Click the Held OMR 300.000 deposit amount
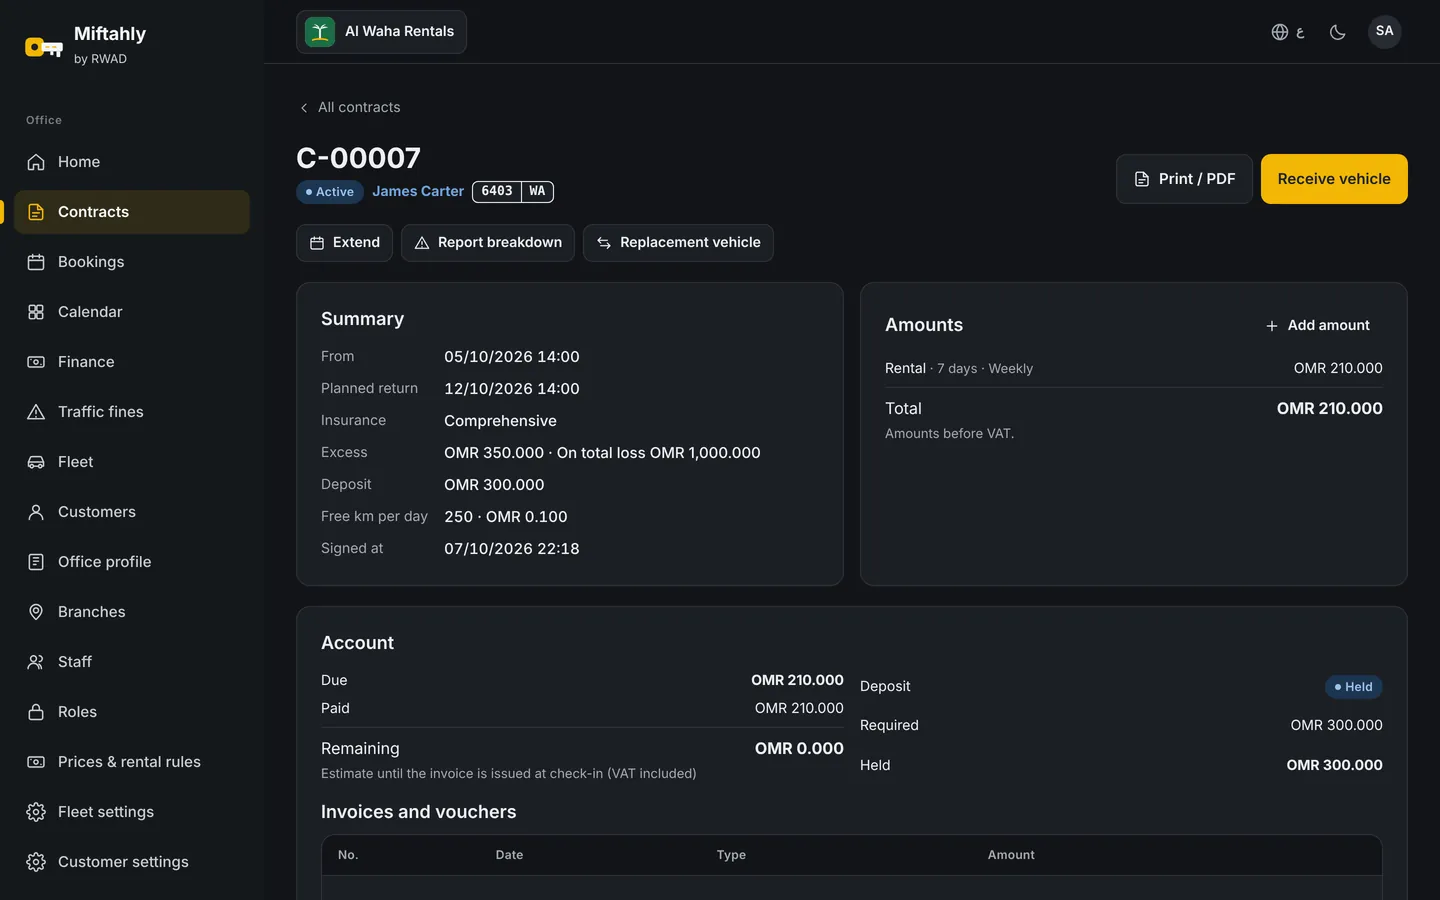 coord(1335,765)
